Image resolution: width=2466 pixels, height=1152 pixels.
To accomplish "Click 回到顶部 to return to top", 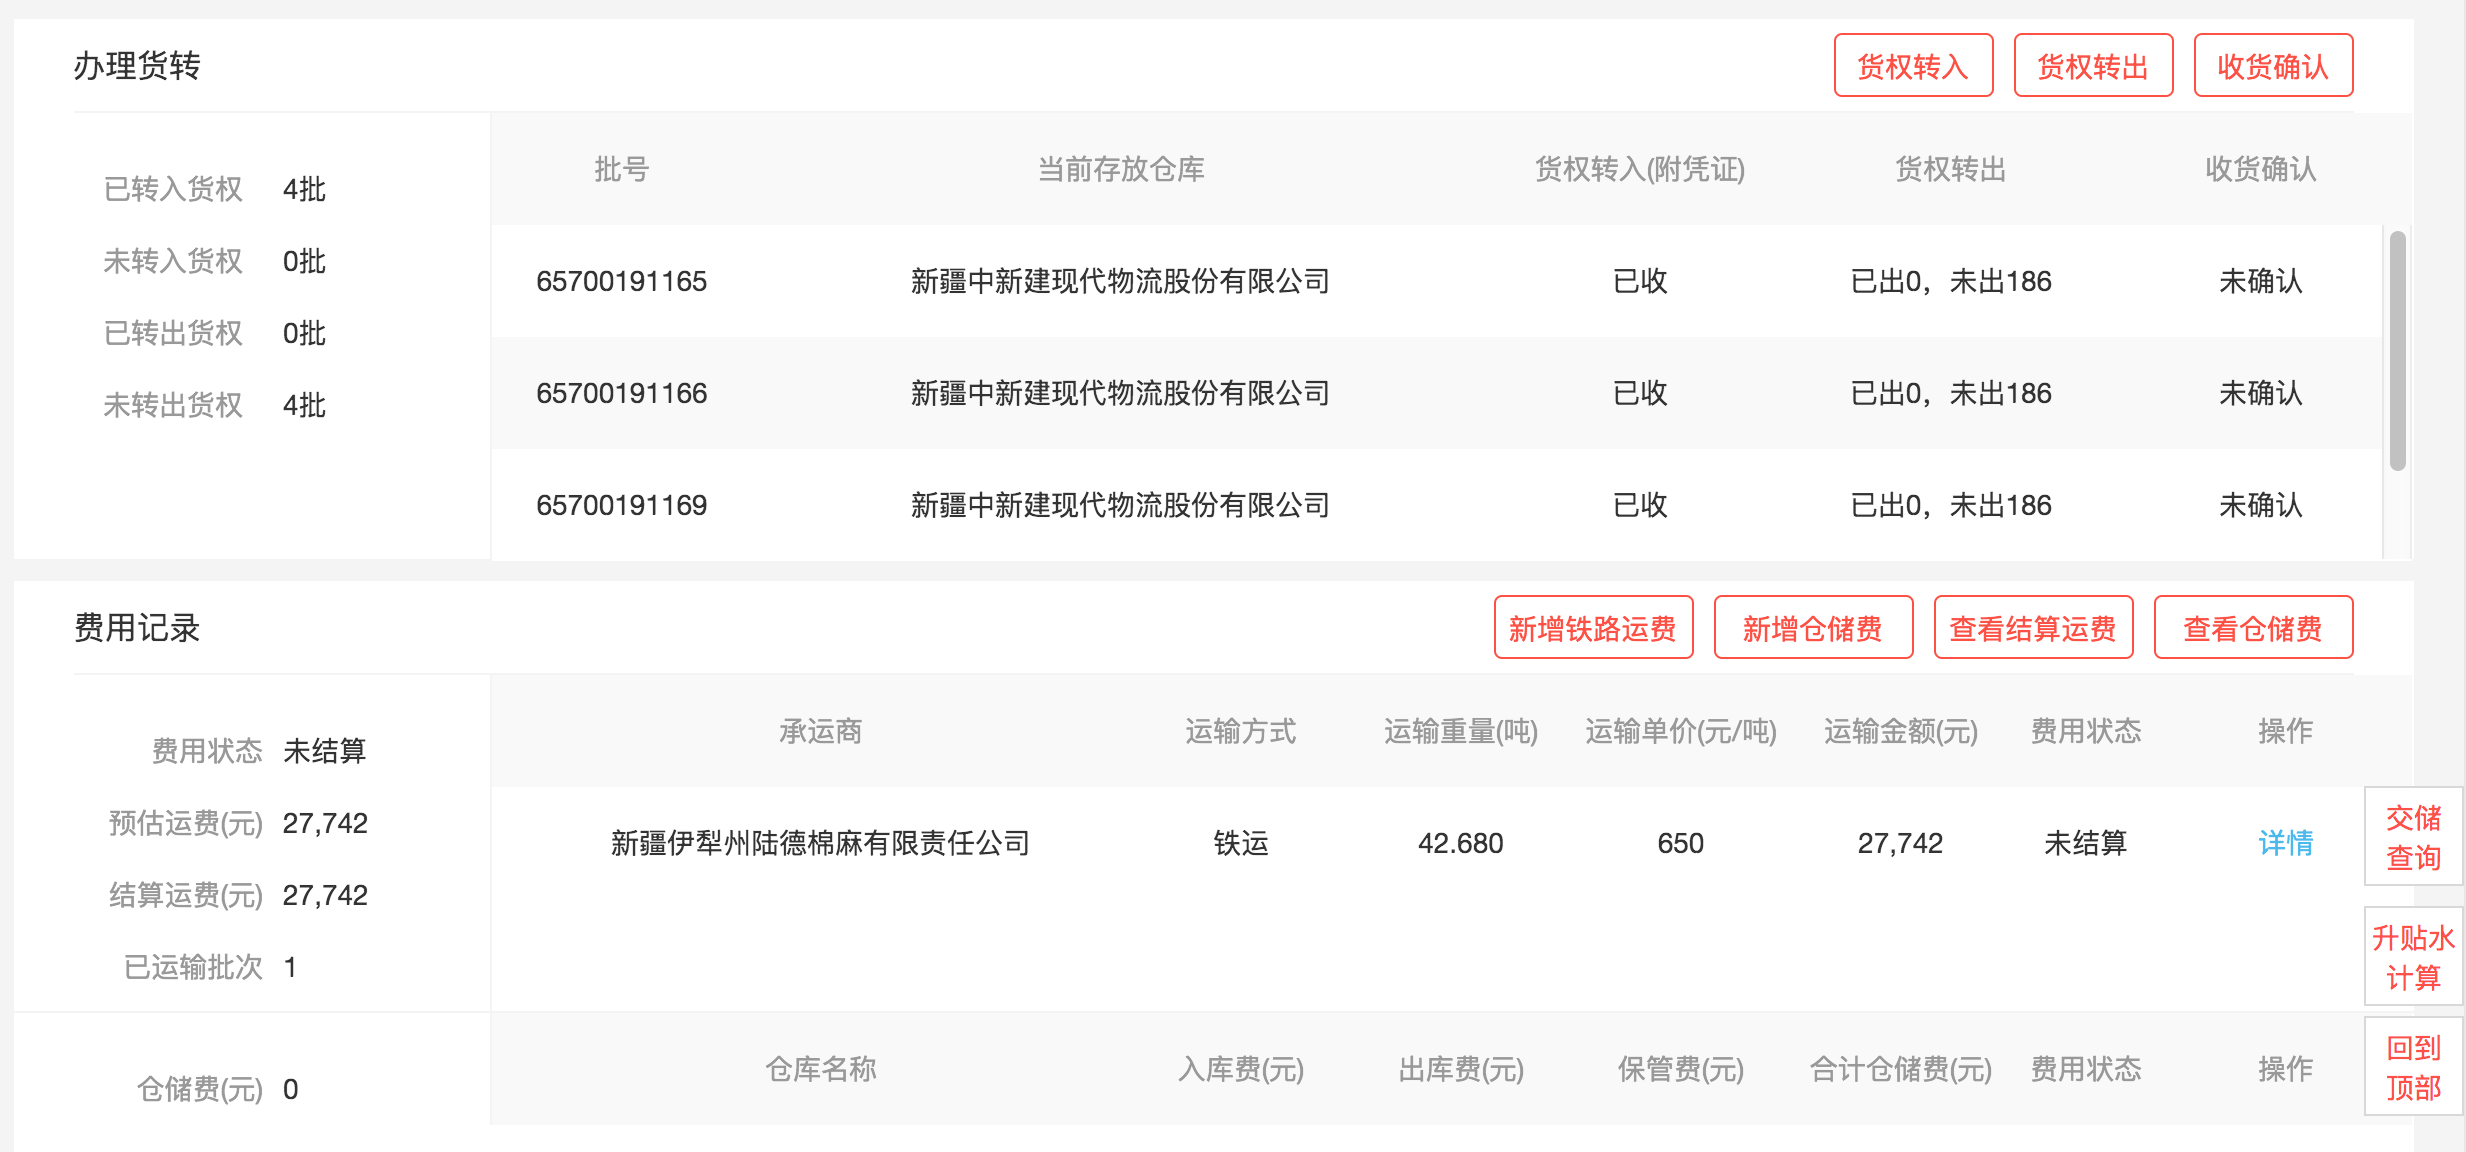I will click(2413, 1067).
